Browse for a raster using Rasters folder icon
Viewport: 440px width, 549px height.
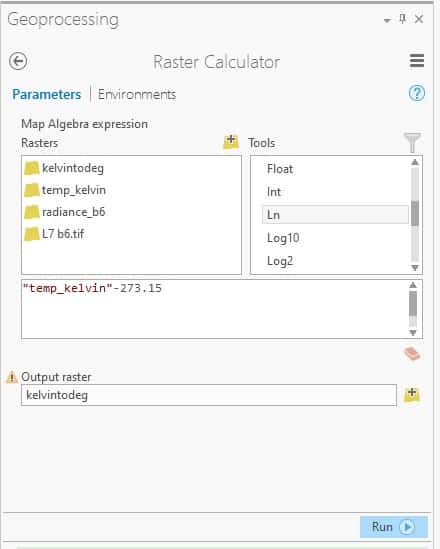pyautogui.click(x=231, y=142)
